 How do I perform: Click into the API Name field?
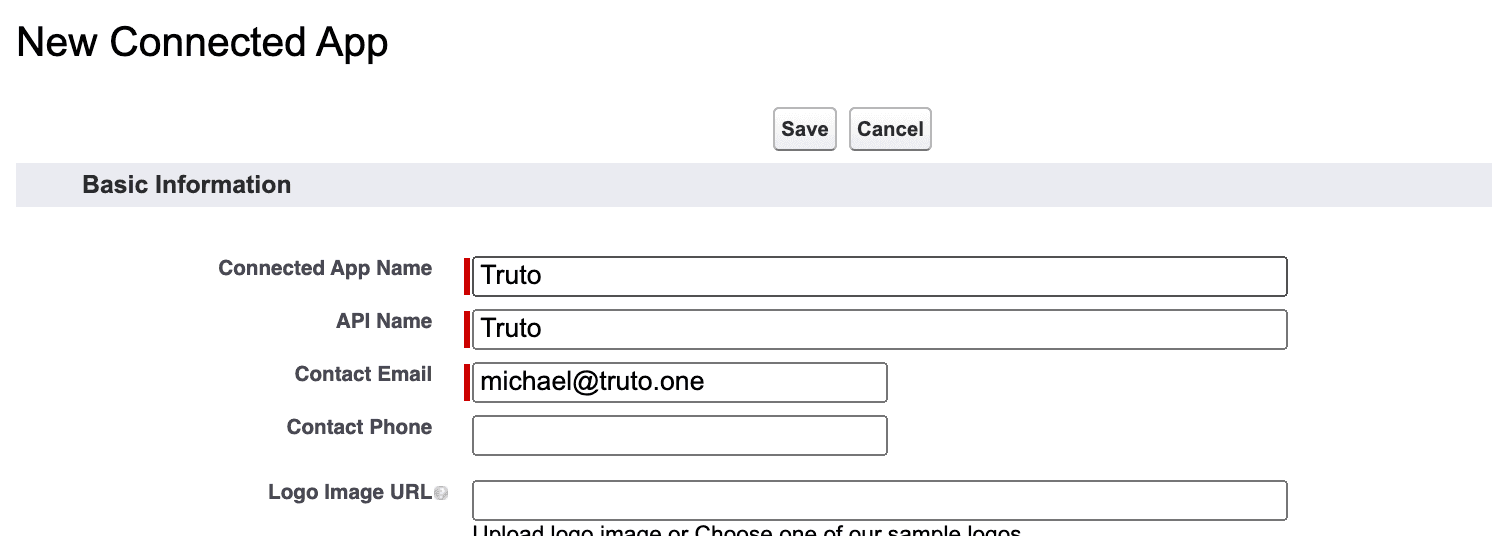coord(879,329)
